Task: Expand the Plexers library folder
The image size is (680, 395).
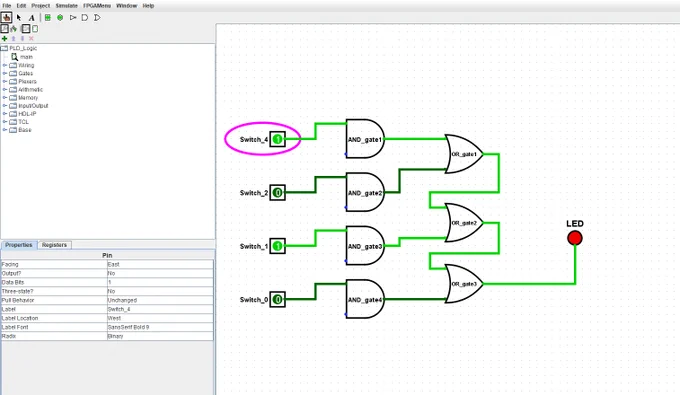Action: pos(5,82)
